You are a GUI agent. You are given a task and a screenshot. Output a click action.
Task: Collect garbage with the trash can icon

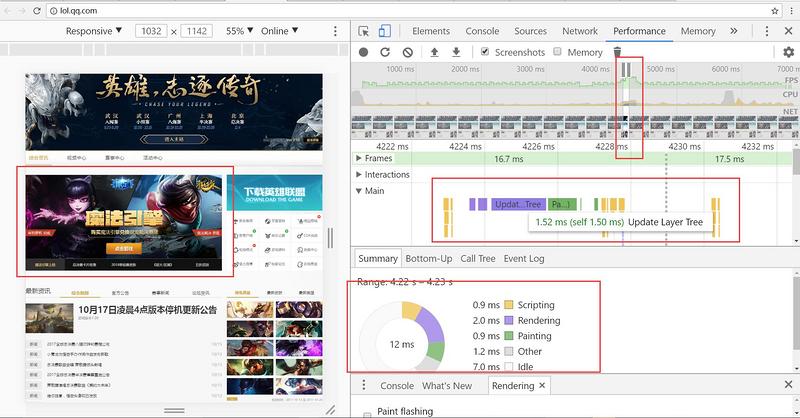[x=617, y=52]
